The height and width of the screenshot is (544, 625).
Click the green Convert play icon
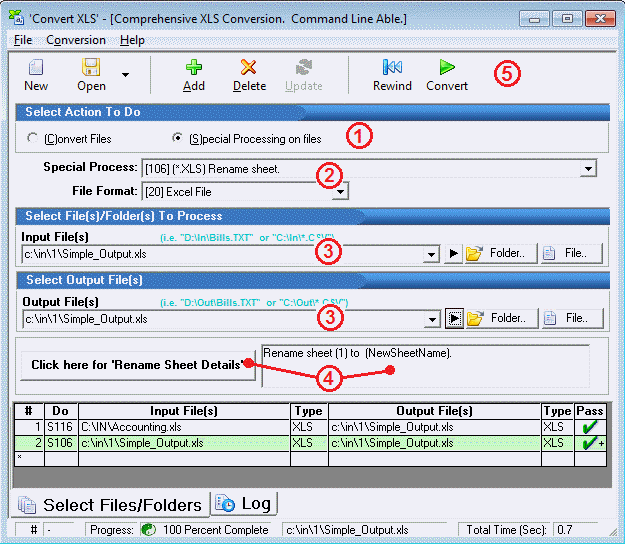pos(447,68)
